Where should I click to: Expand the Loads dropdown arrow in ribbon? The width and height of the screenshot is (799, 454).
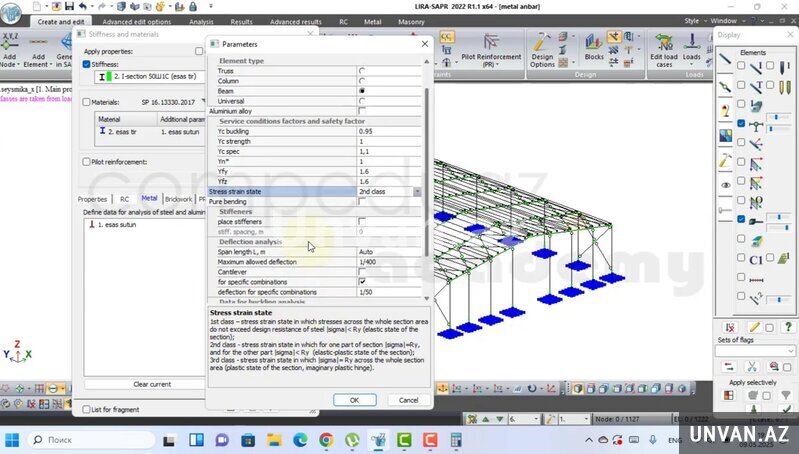(691, 65)
